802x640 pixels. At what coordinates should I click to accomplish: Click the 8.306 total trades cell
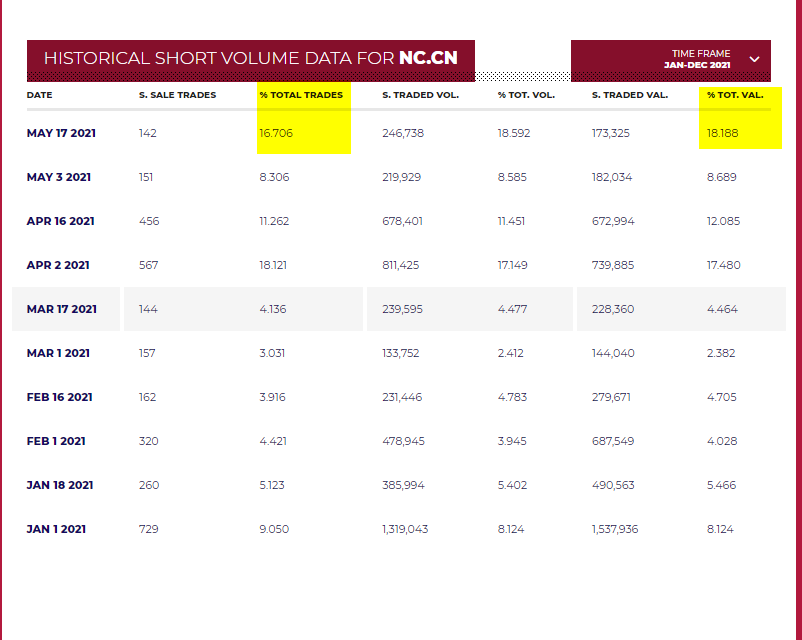274,177
